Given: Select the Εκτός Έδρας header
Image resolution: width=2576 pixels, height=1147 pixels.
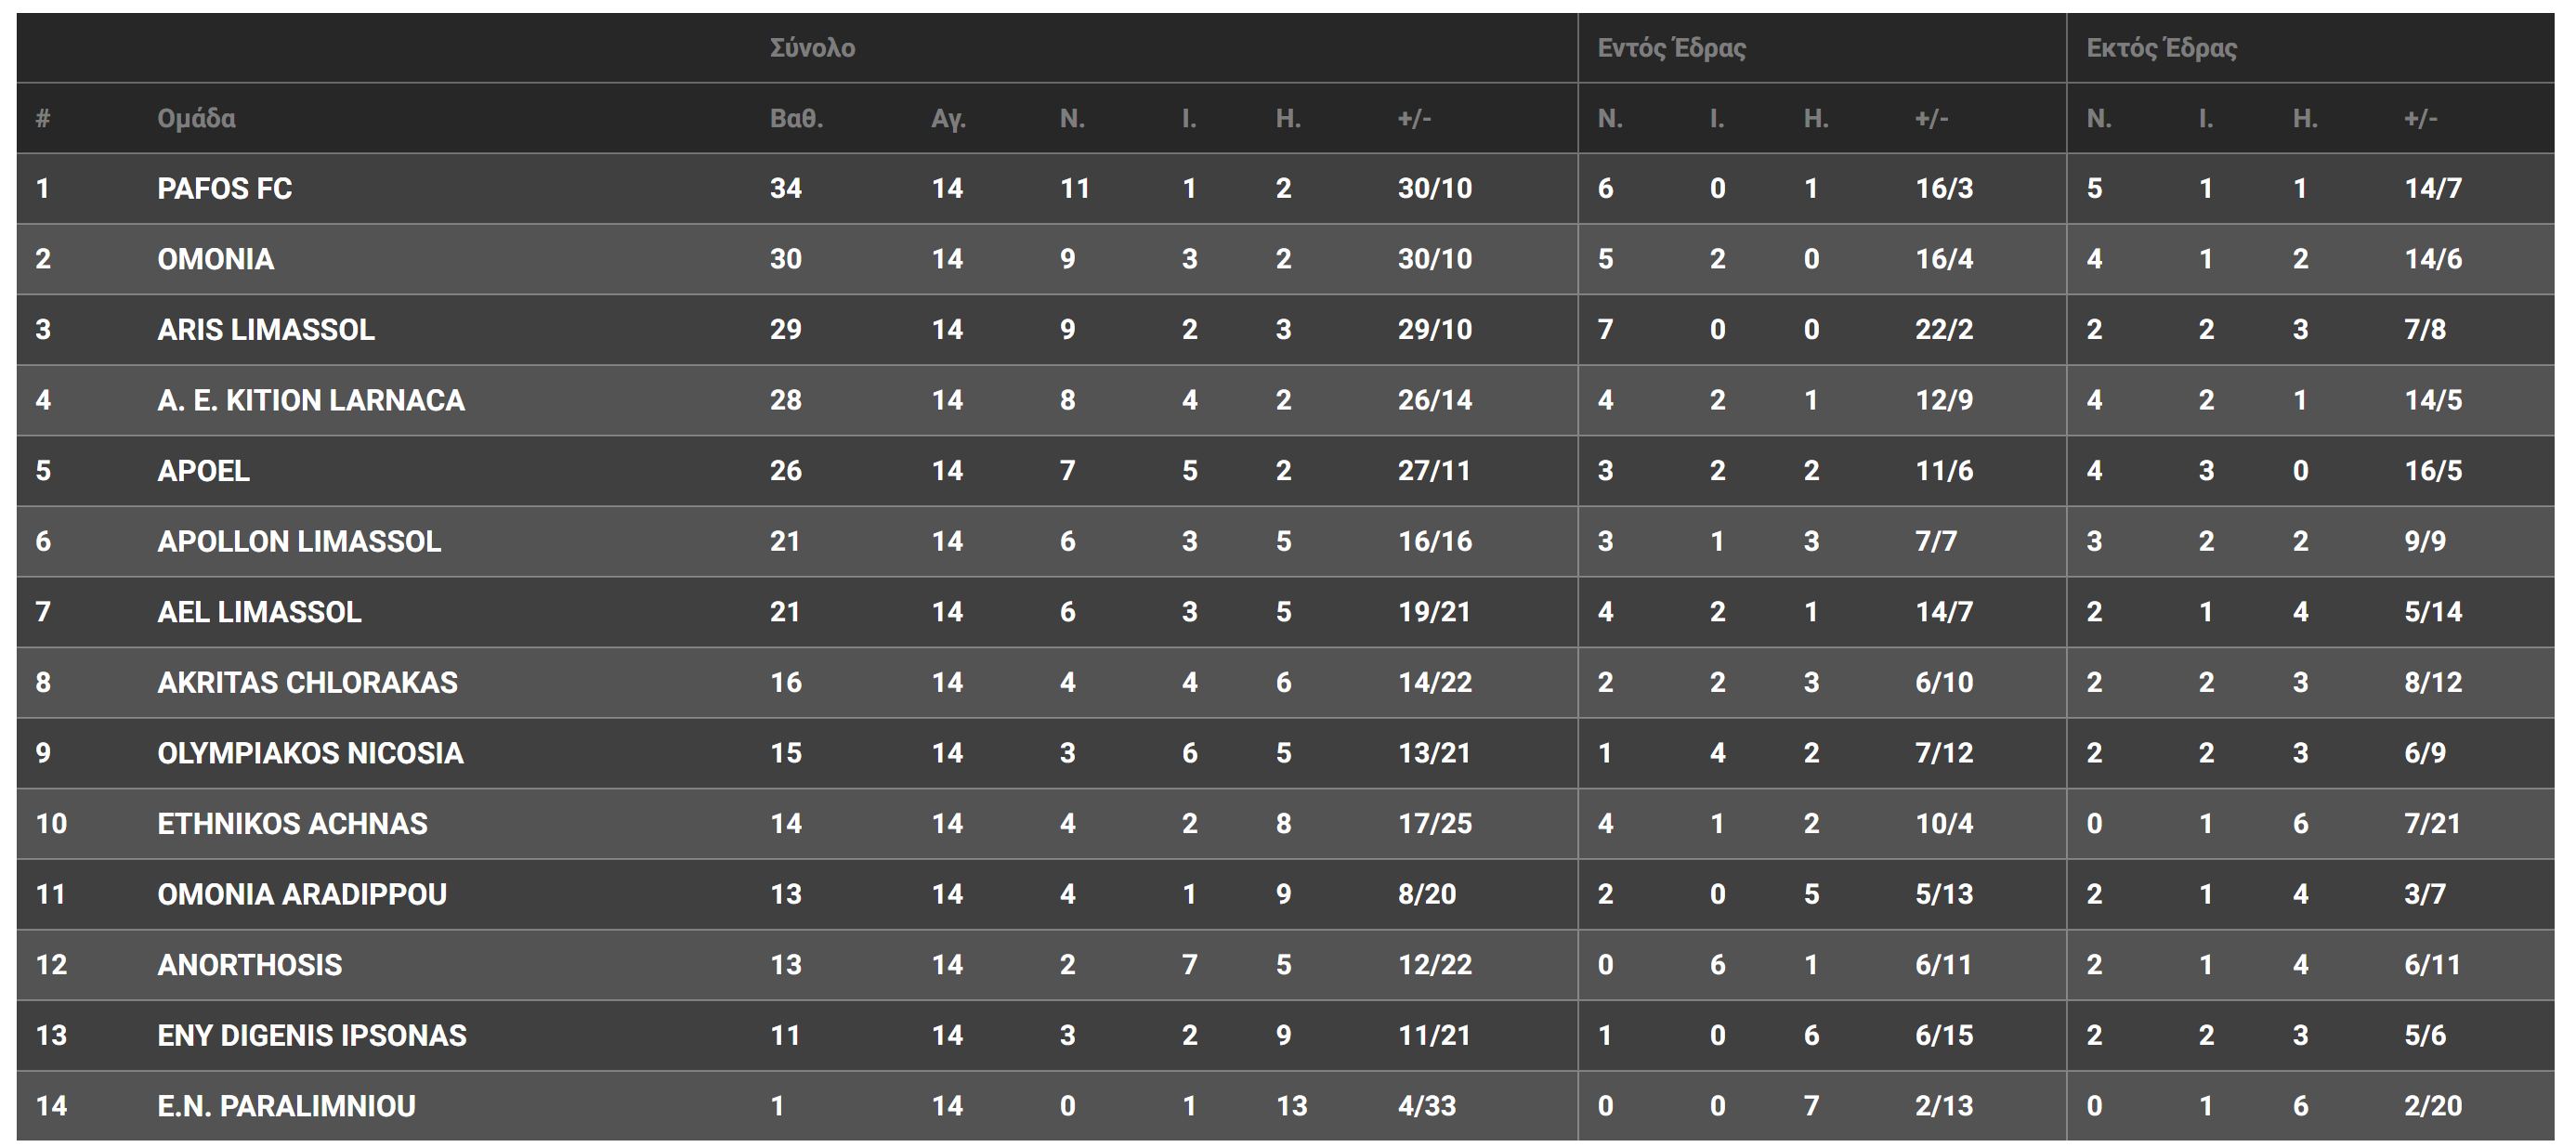Looking at the screenshot, I should click(2161, 48).
